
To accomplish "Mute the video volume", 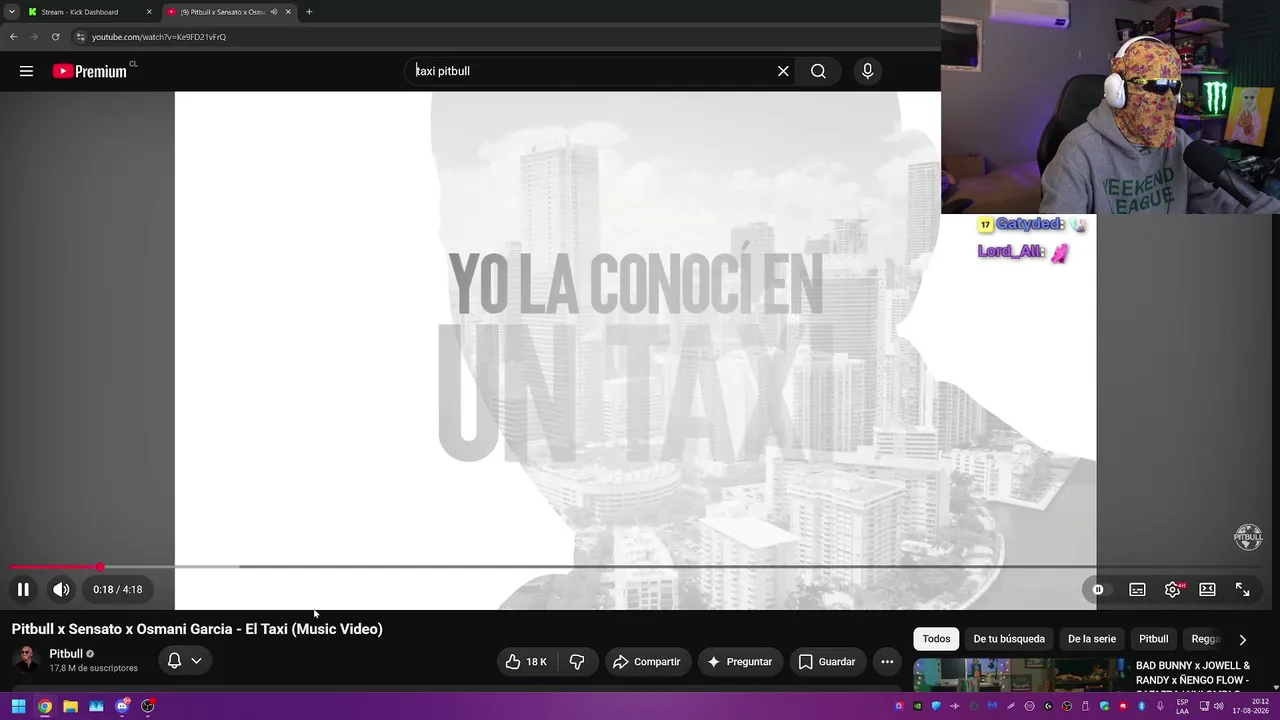I will pyautogui.click(x=61, y=590).
